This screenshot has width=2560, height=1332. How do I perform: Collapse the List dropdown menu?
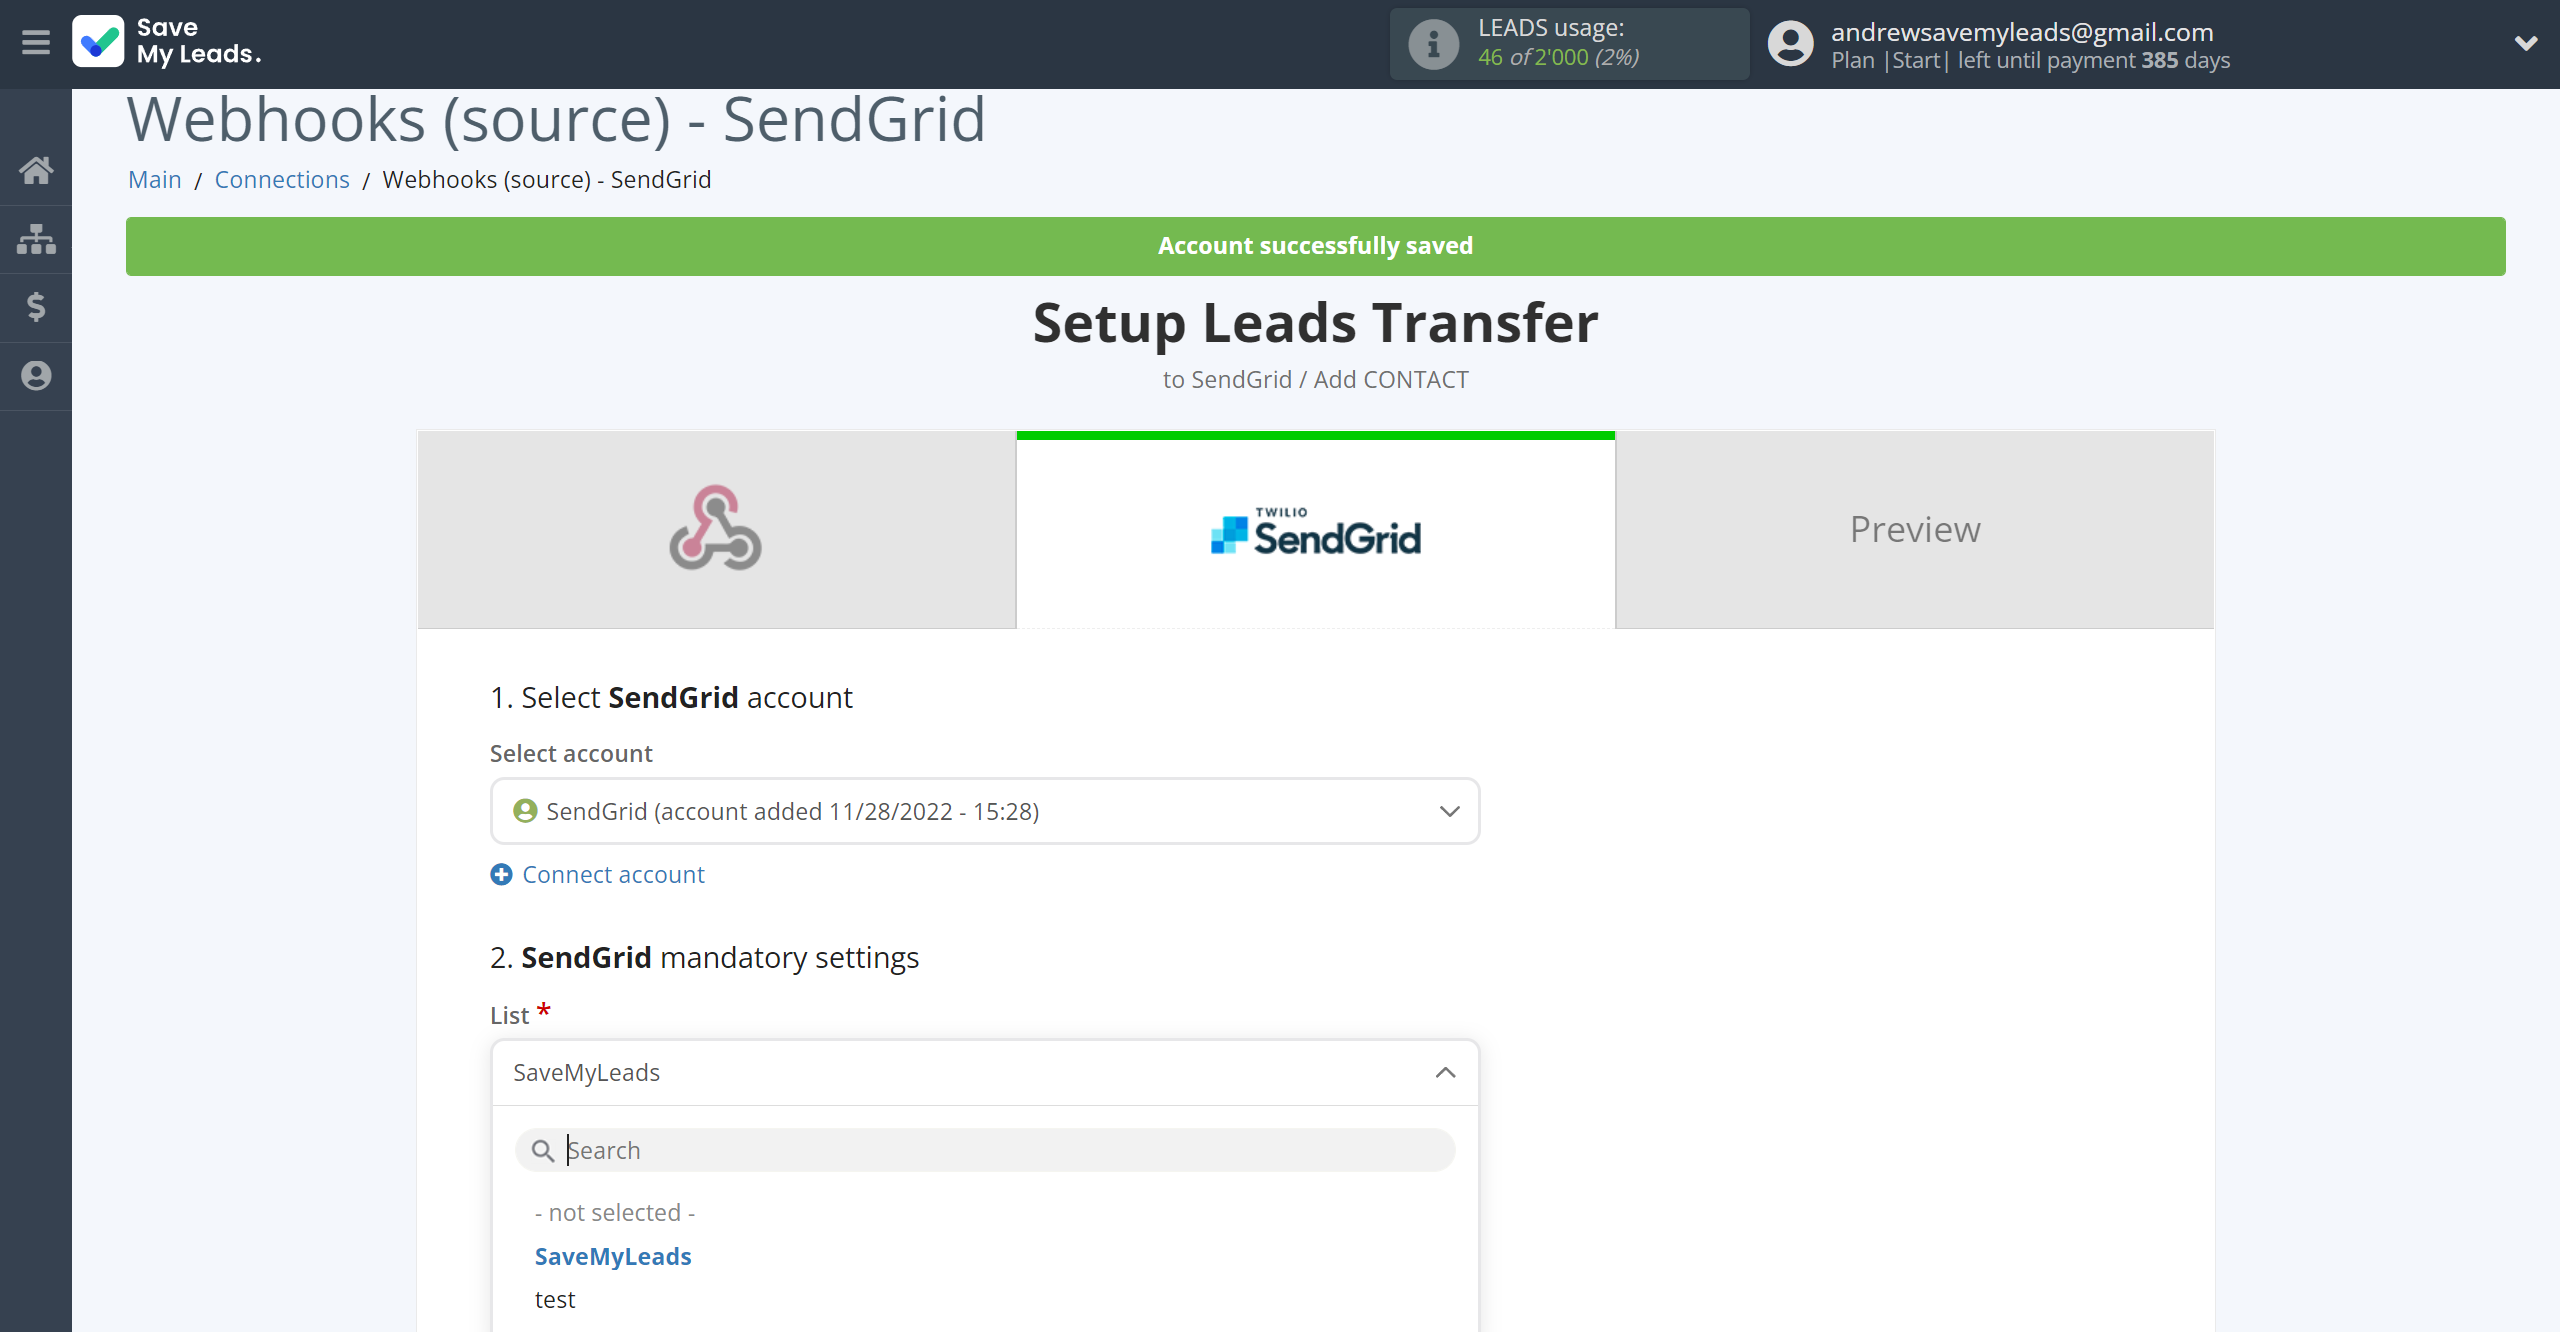(1444, 1070)
